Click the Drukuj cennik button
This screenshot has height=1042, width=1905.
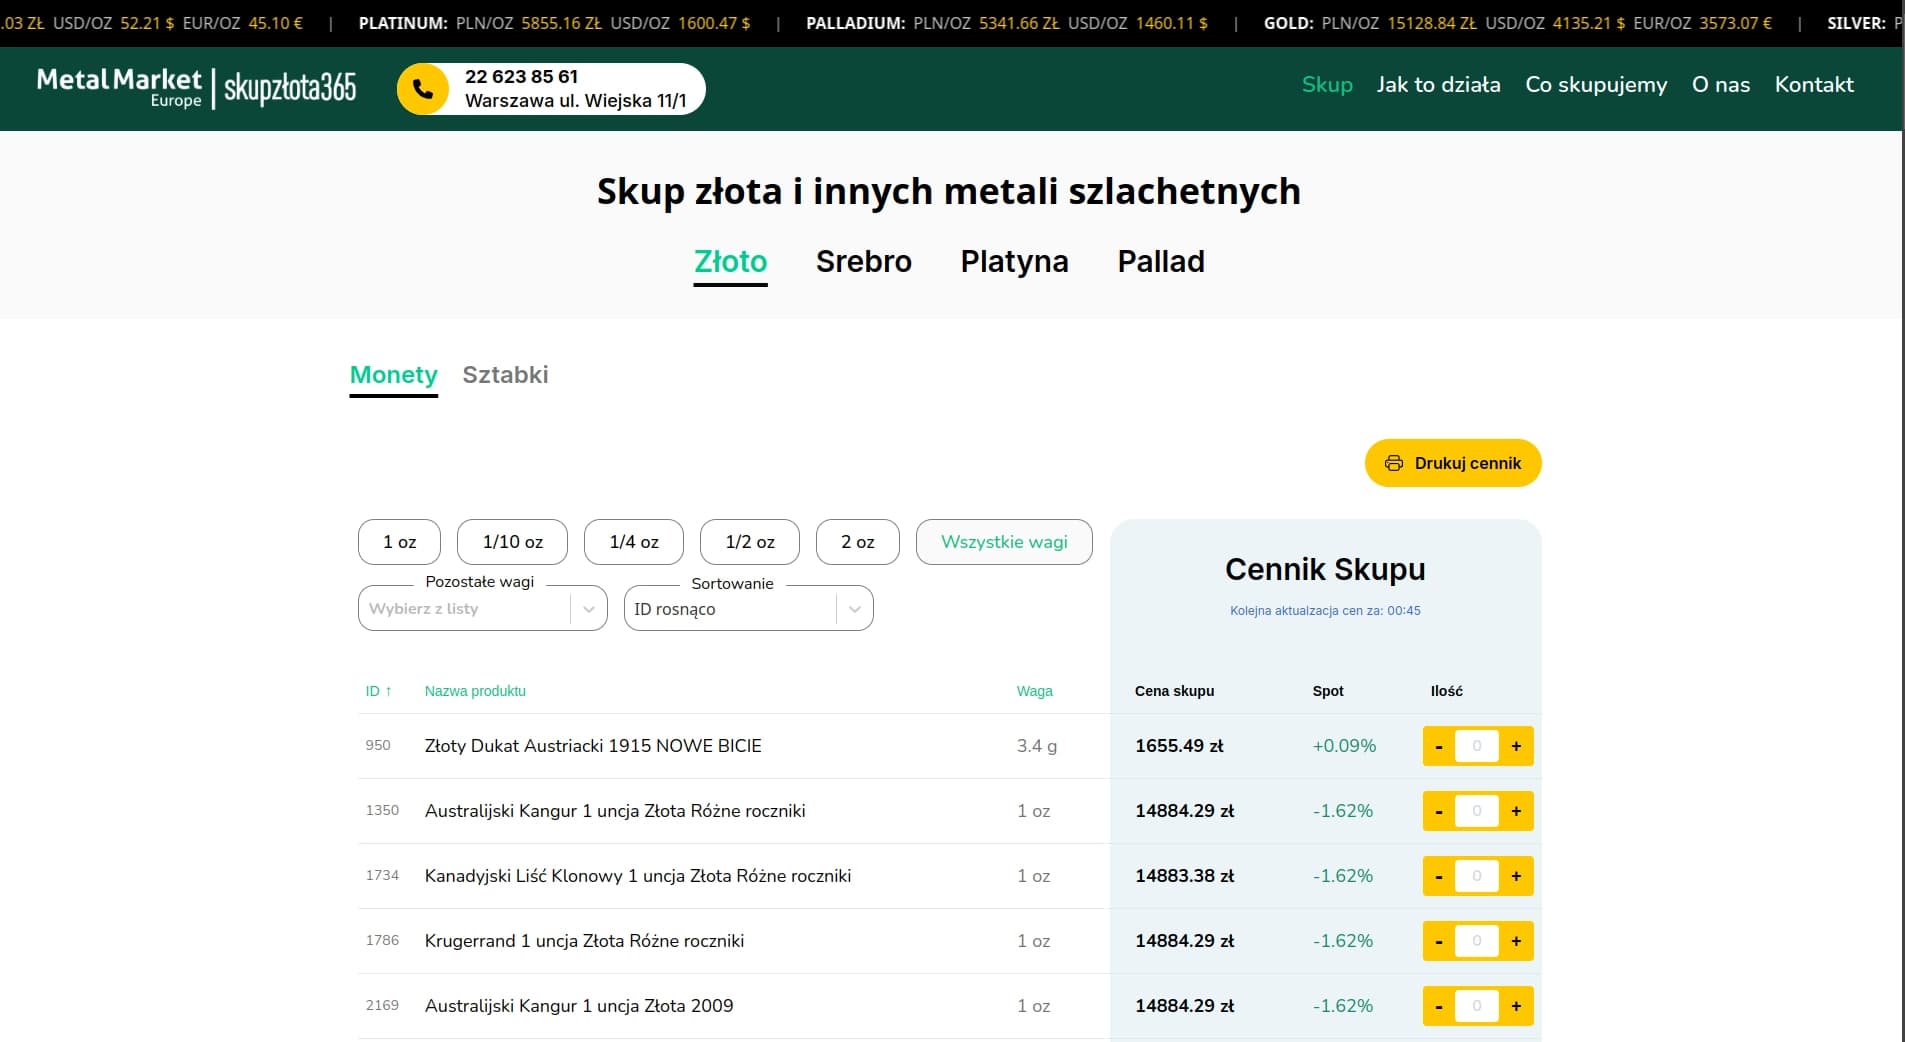click(x=1453, y=463)
